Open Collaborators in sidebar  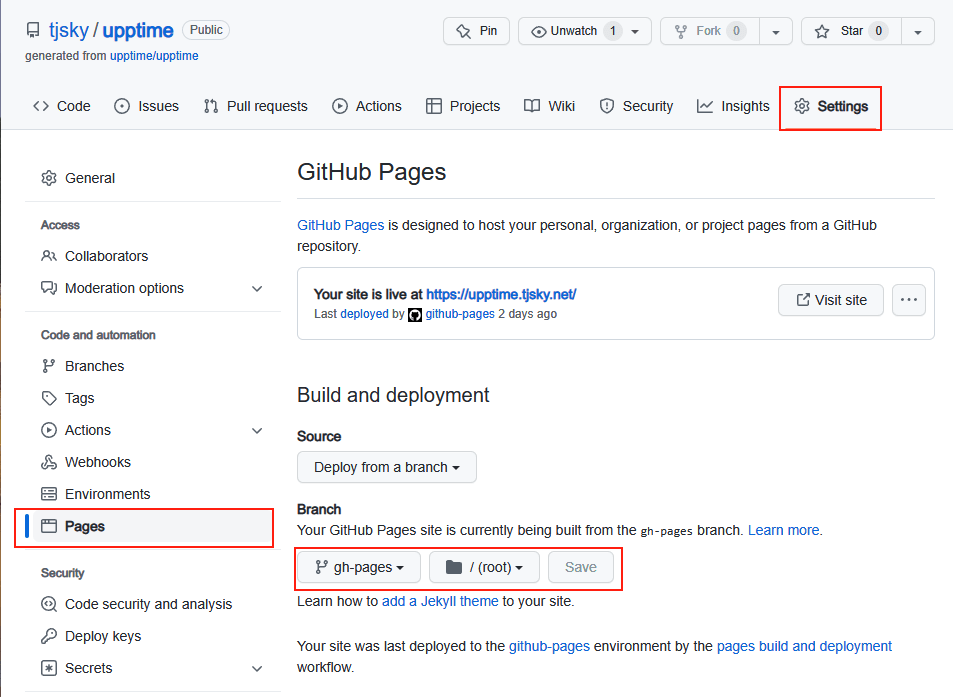click(153, 256)
